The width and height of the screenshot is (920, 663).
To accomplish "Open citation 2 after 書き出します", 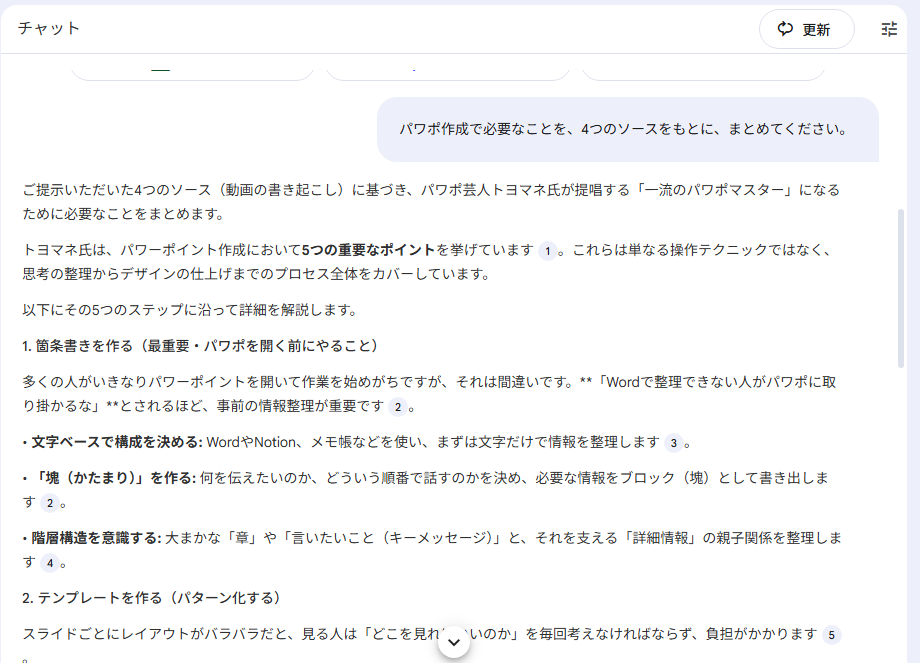I will pyautogui.click(x=49, y=502).
